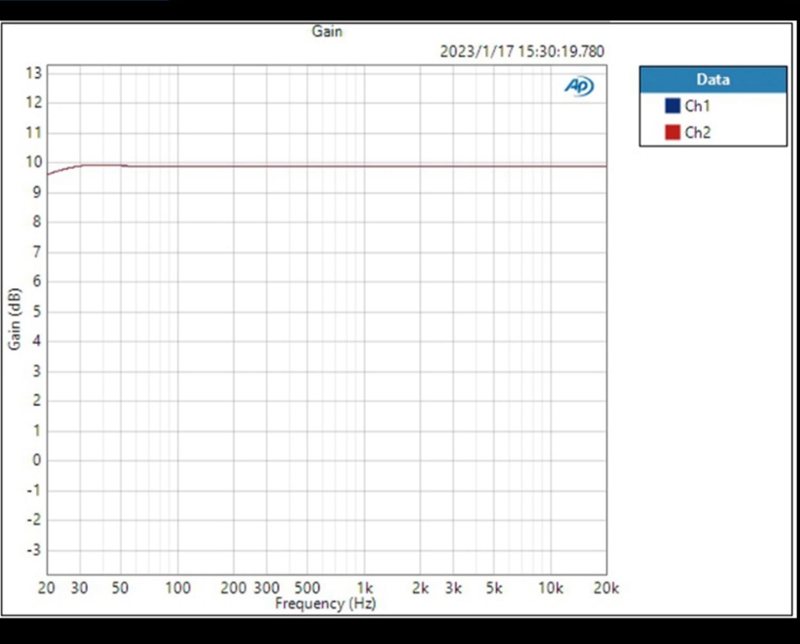
Task: Click the 20k tick on frequency axis
Action: (x=606, y=589)
